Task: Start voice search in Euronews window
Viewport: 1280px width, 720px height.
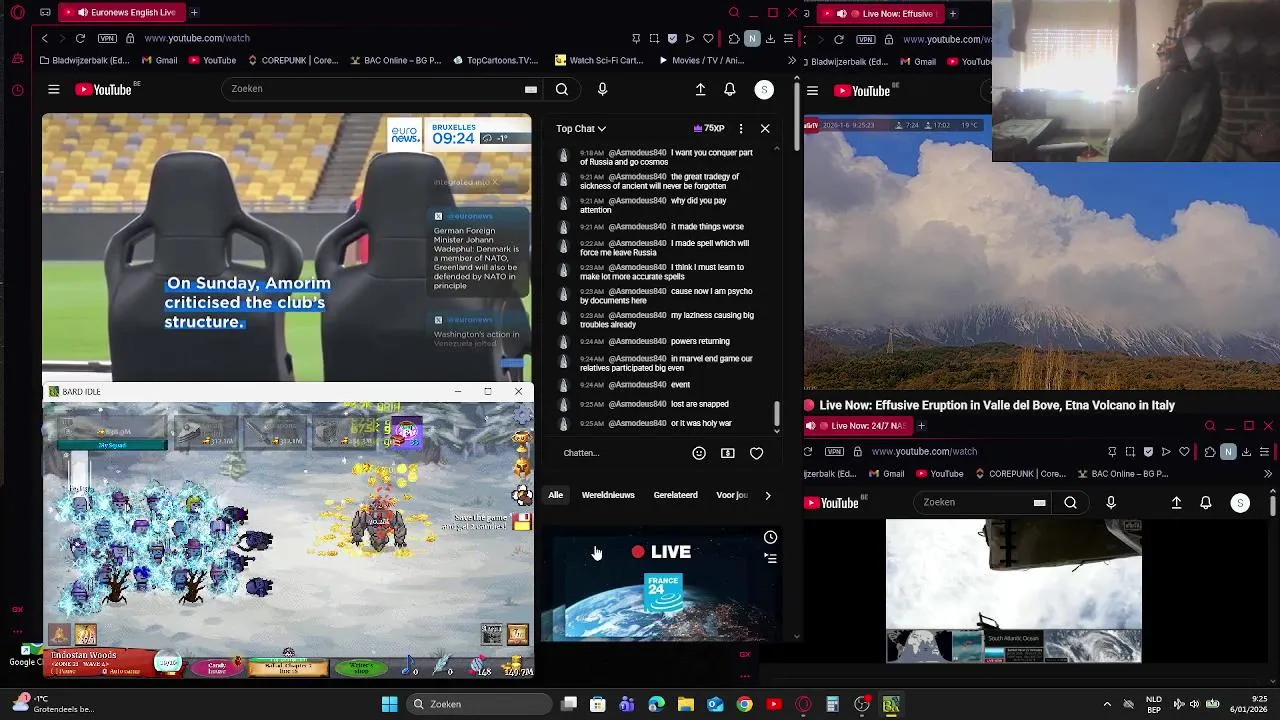Action: pyautogui.click(x=602, y=90)
